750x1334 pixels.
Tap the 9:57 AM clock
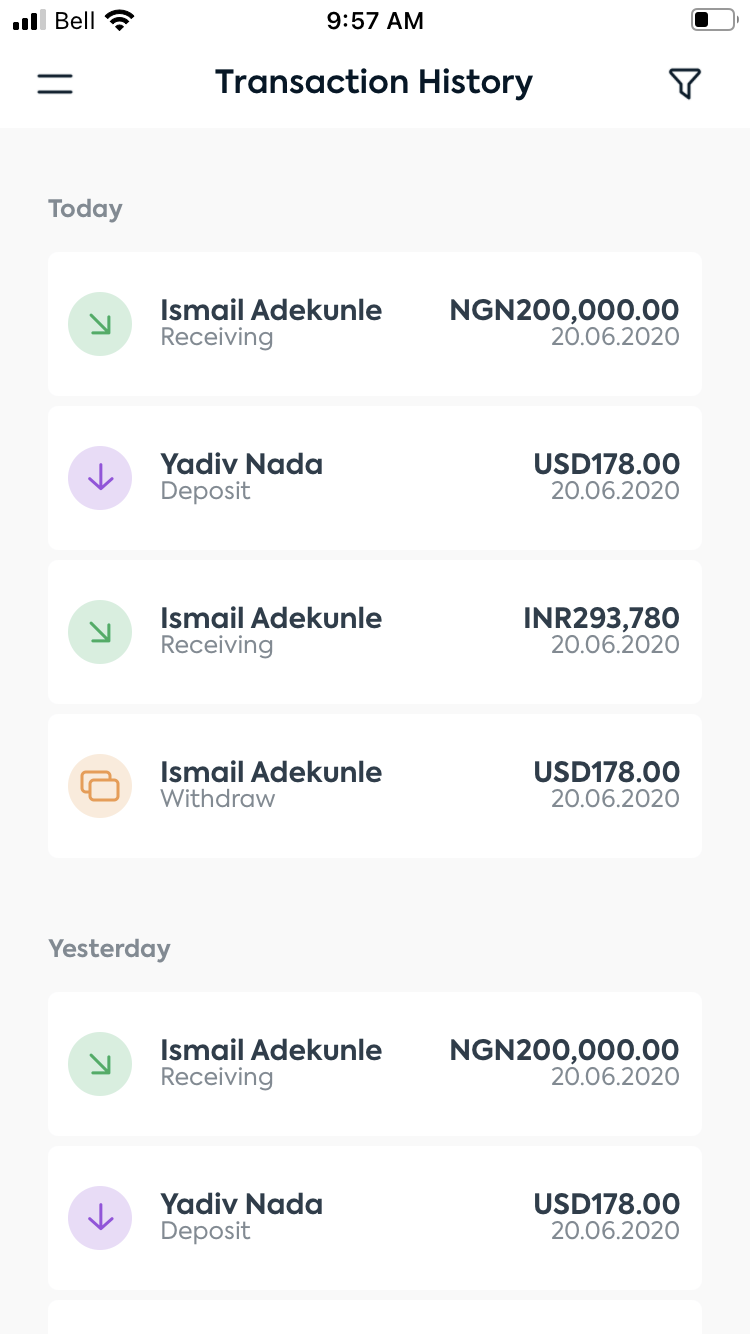[x=375, y=21]
